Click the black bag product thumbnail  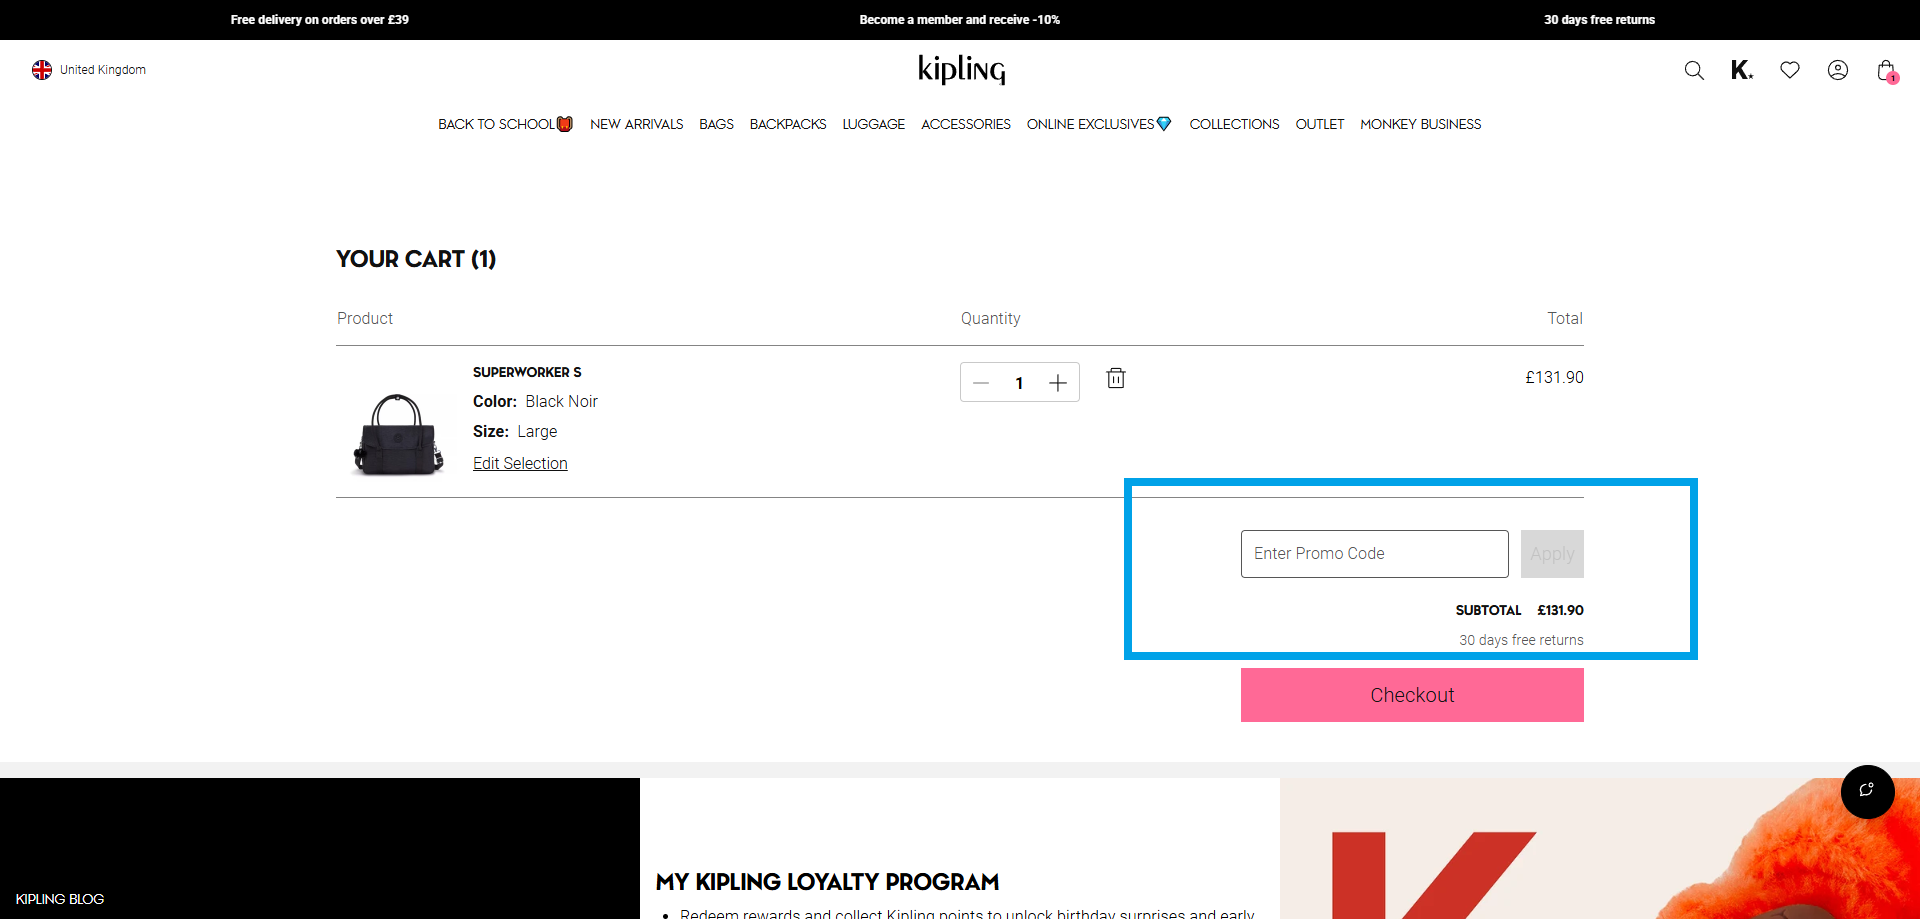point(398,433)
